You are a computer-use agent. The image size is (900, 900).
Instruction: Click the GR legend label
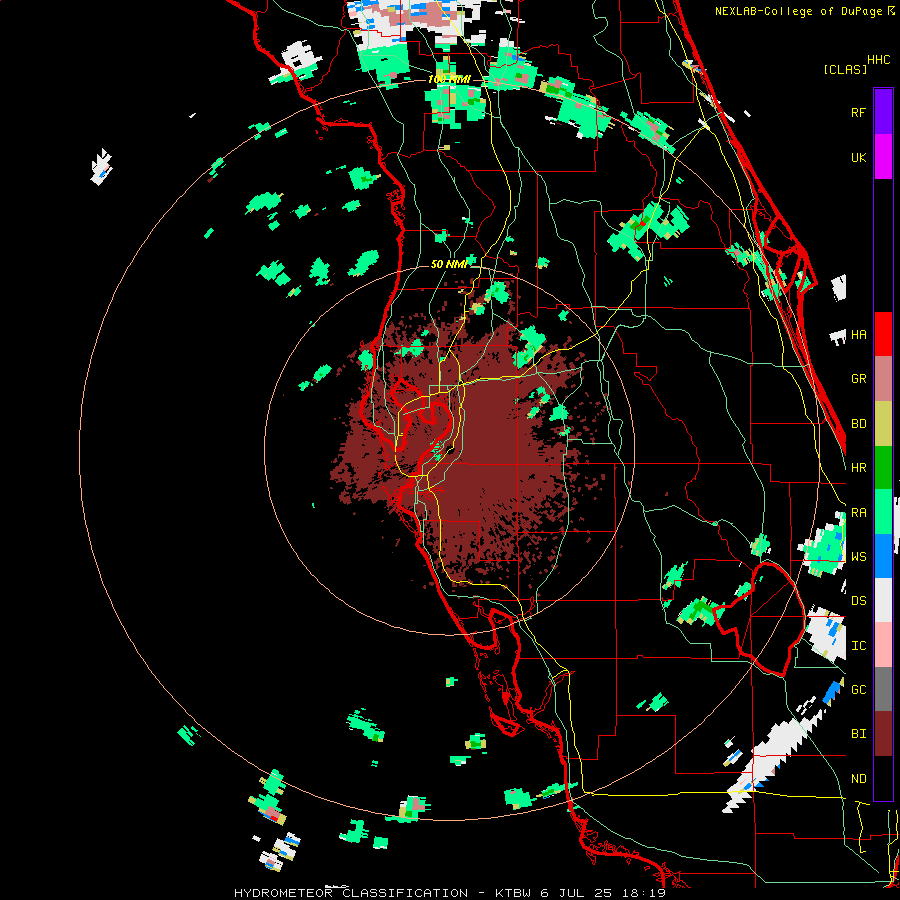coord(858,379)
